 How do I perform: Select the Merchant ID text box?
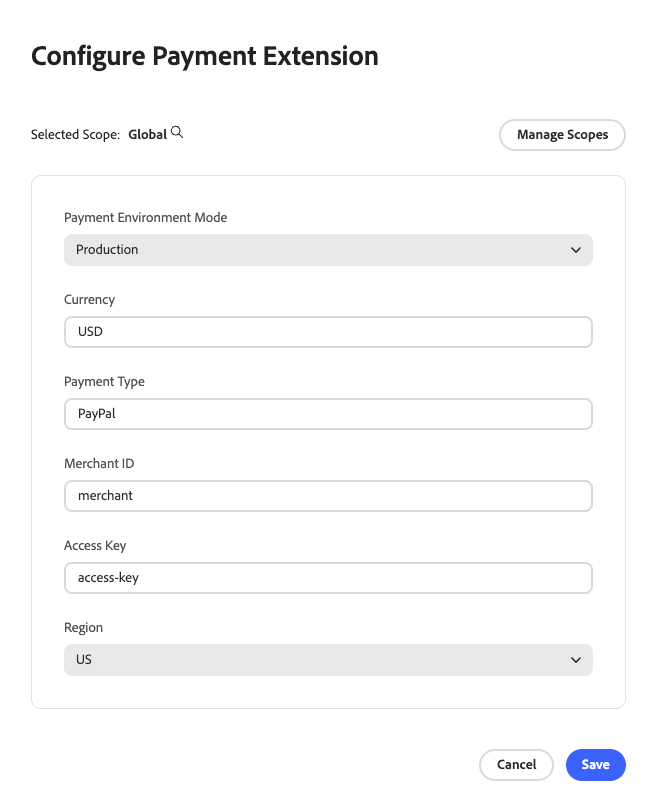click(328, 496)
